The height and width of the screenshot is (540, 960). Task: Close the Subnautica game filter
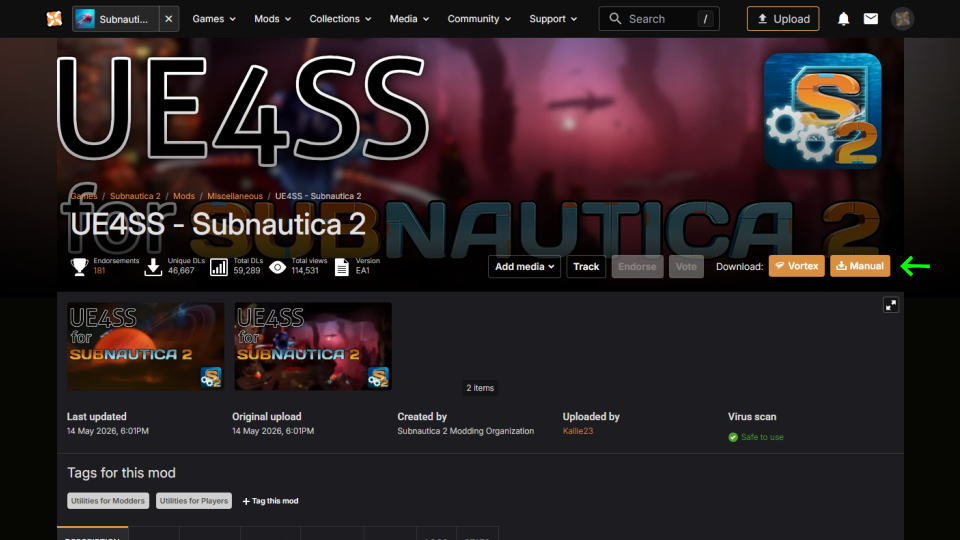point(168,19)
